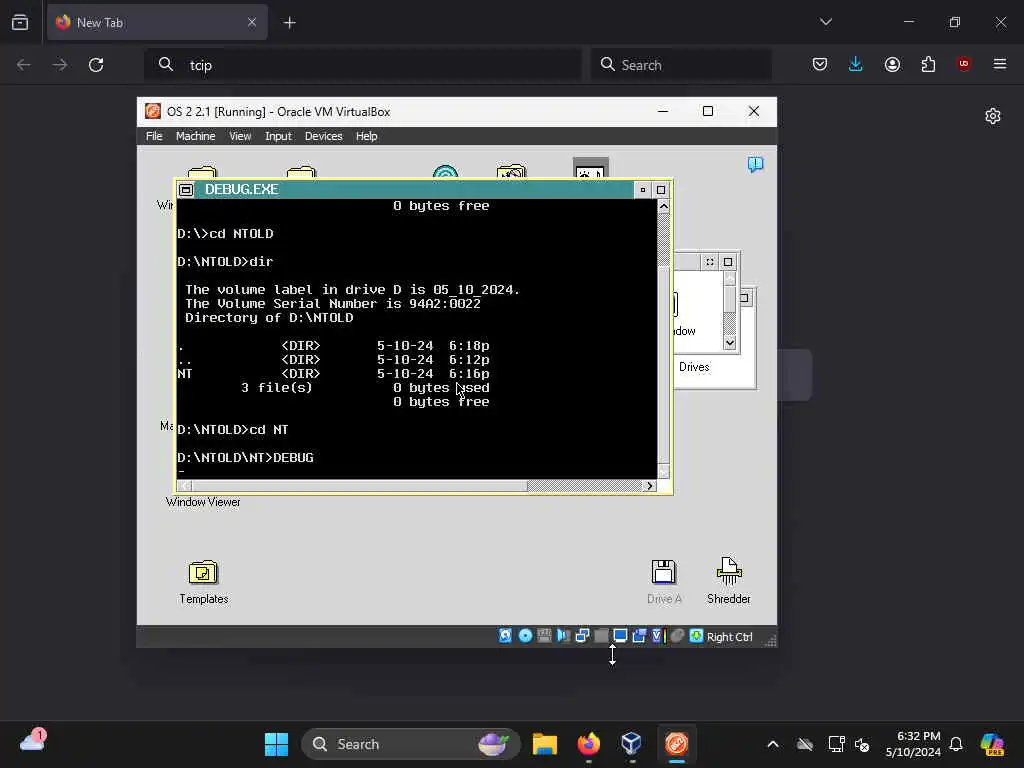
Task: Open the Copilot icon in the taskbar
Action: point(993,744)
